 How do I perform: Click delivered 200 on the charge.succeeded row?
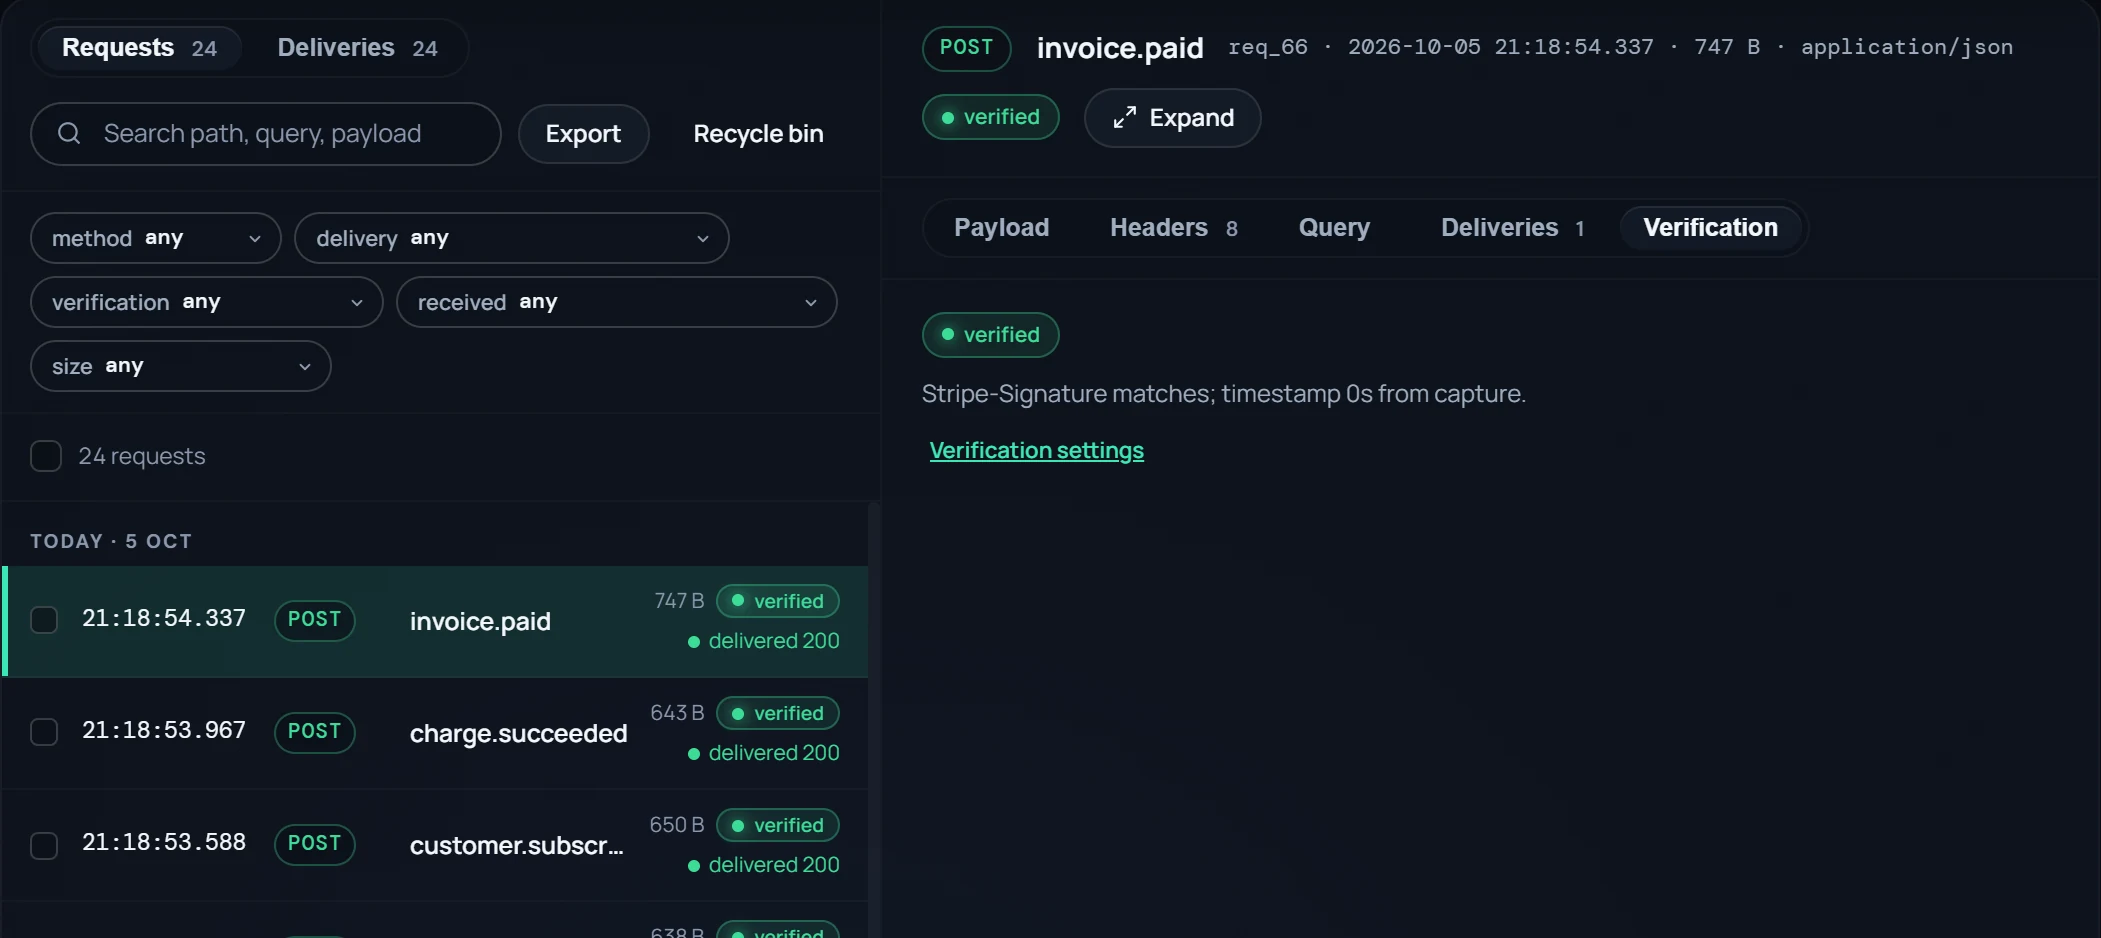click(764, 753)
